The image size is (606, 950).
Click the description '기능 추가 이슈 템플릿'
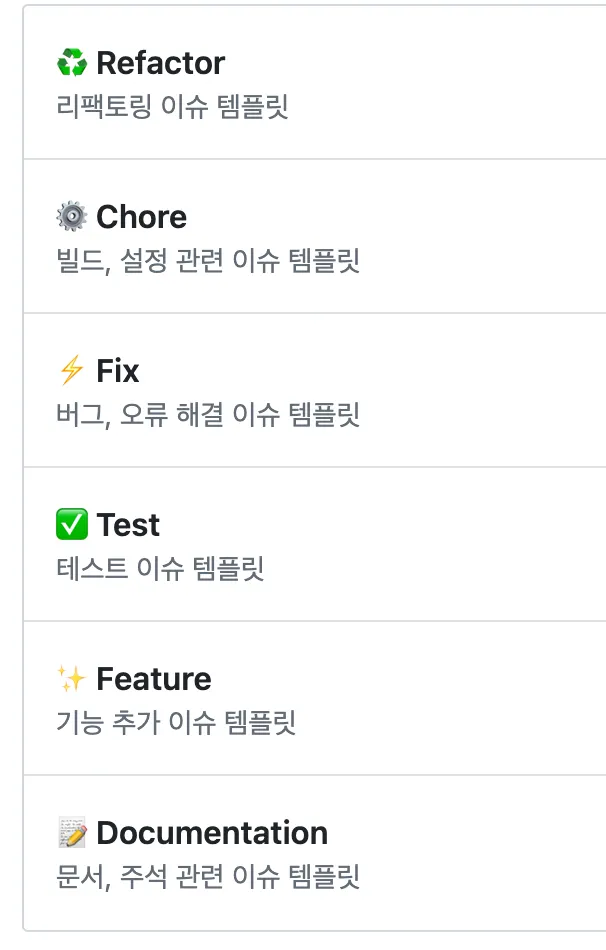pyautogui.click(x=176, y=723)
